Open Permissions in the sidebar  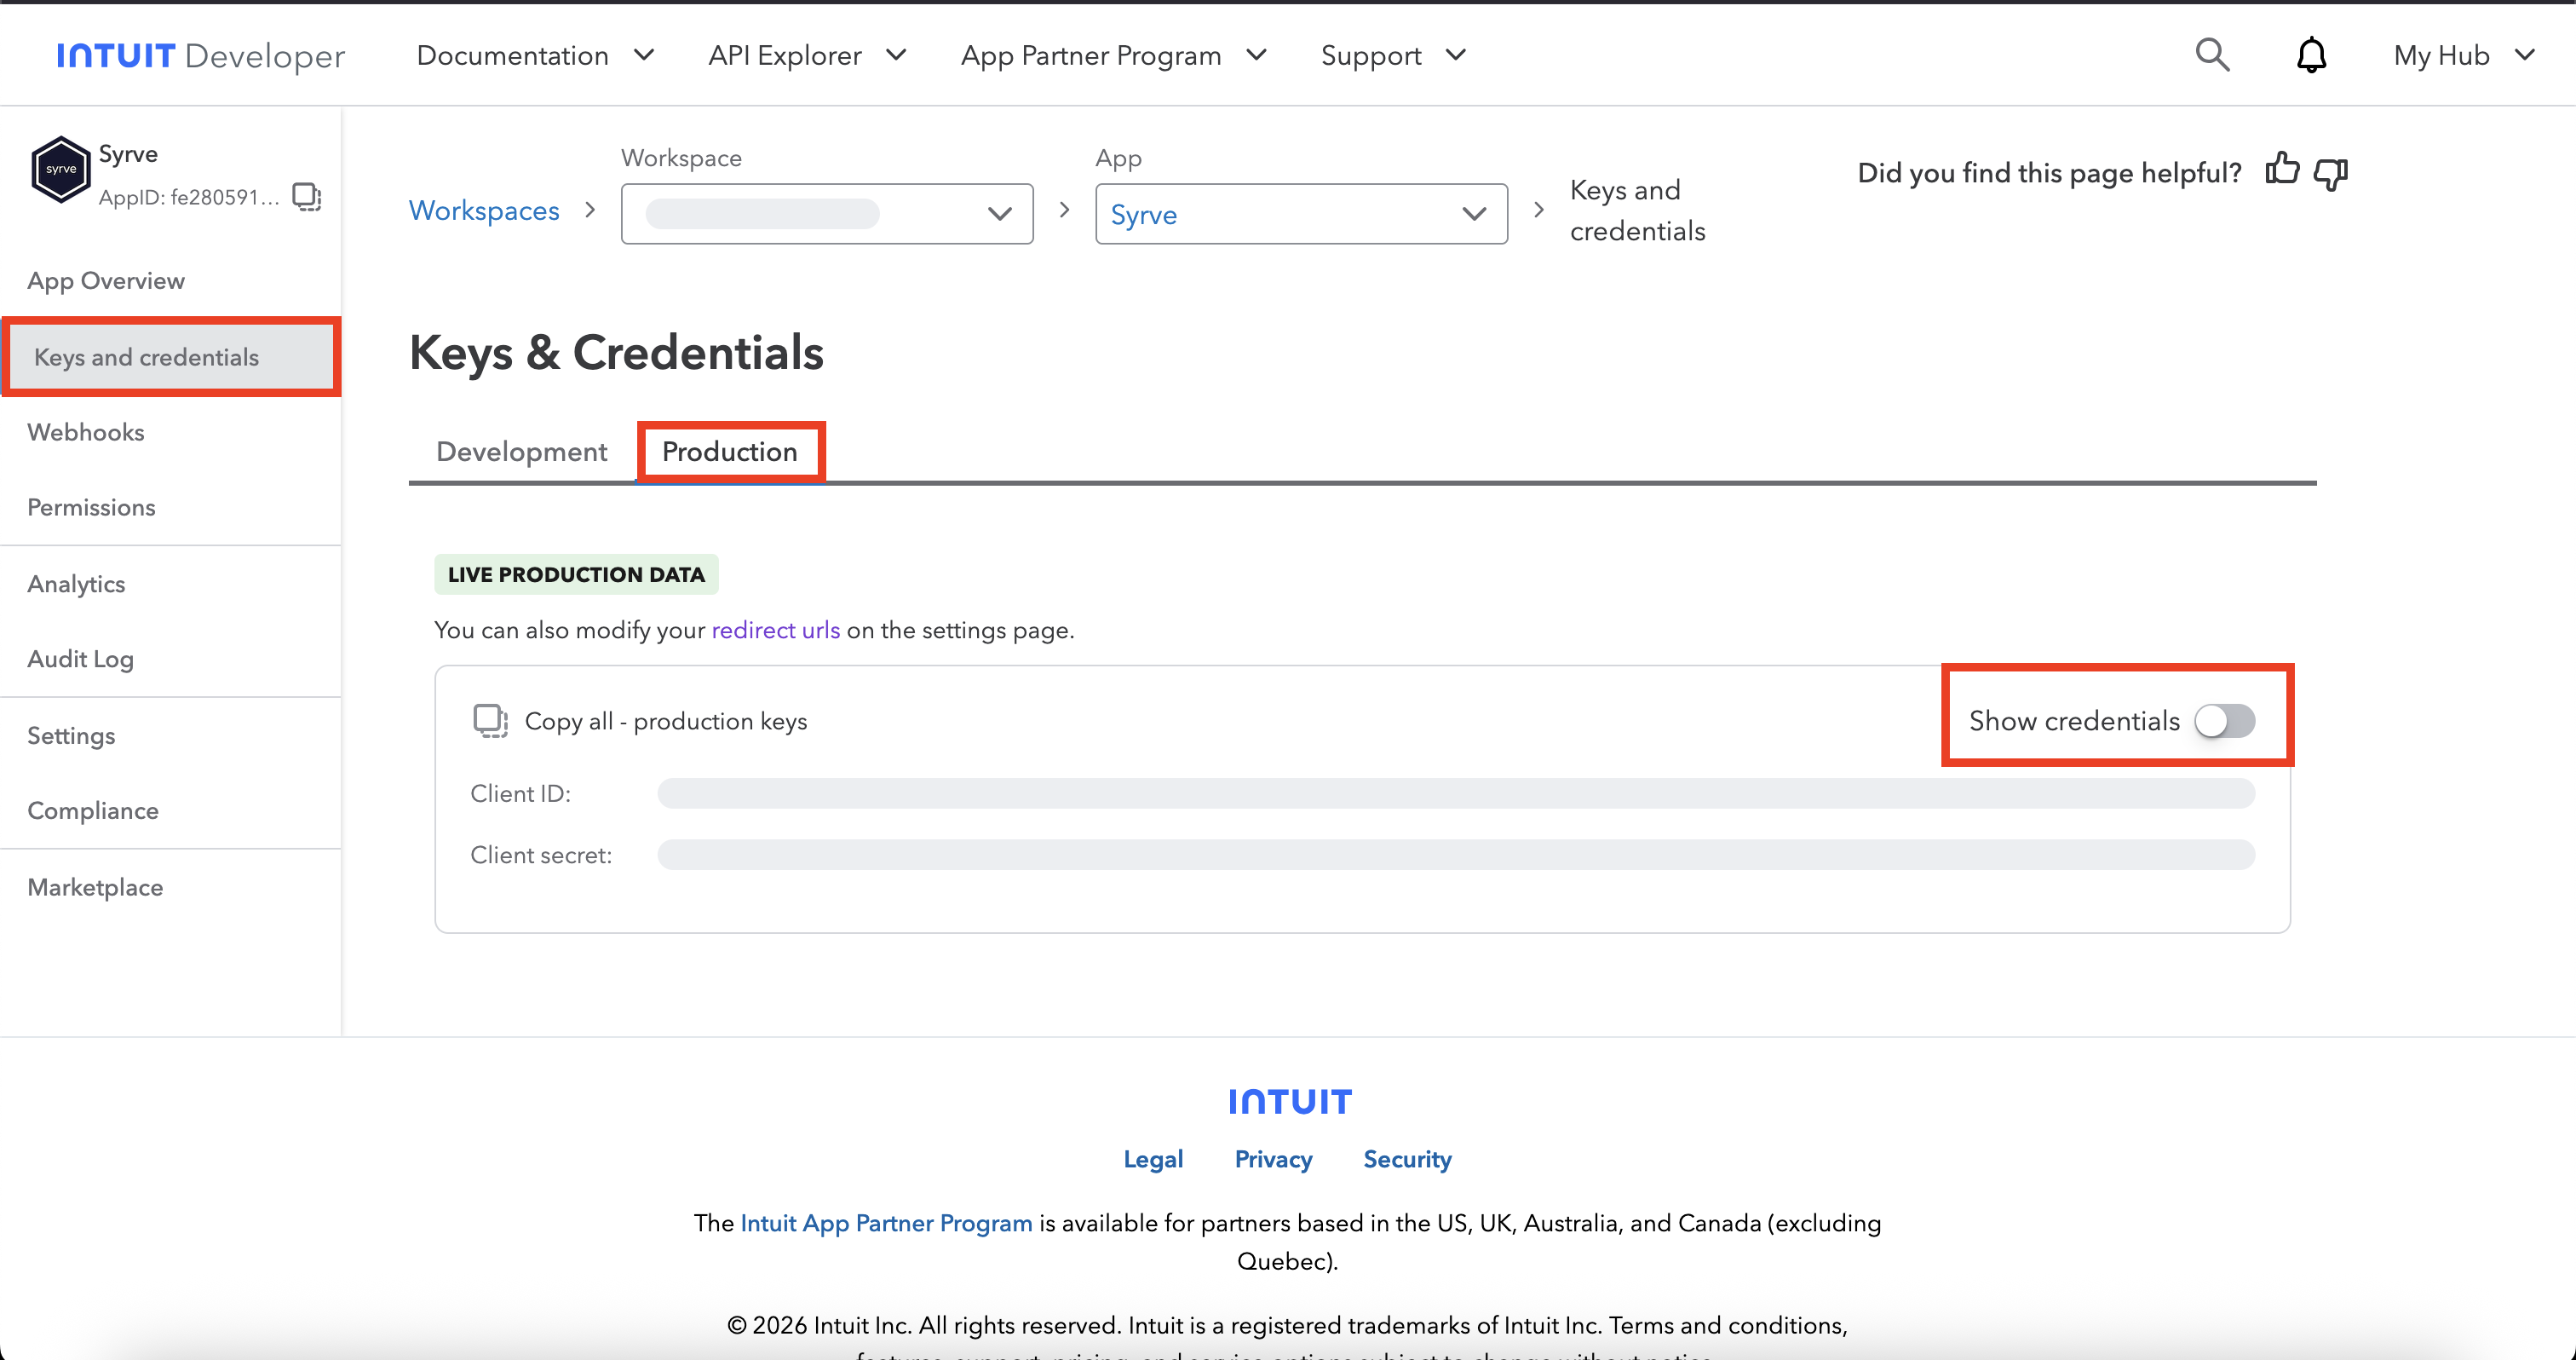[x=91, y=507]
